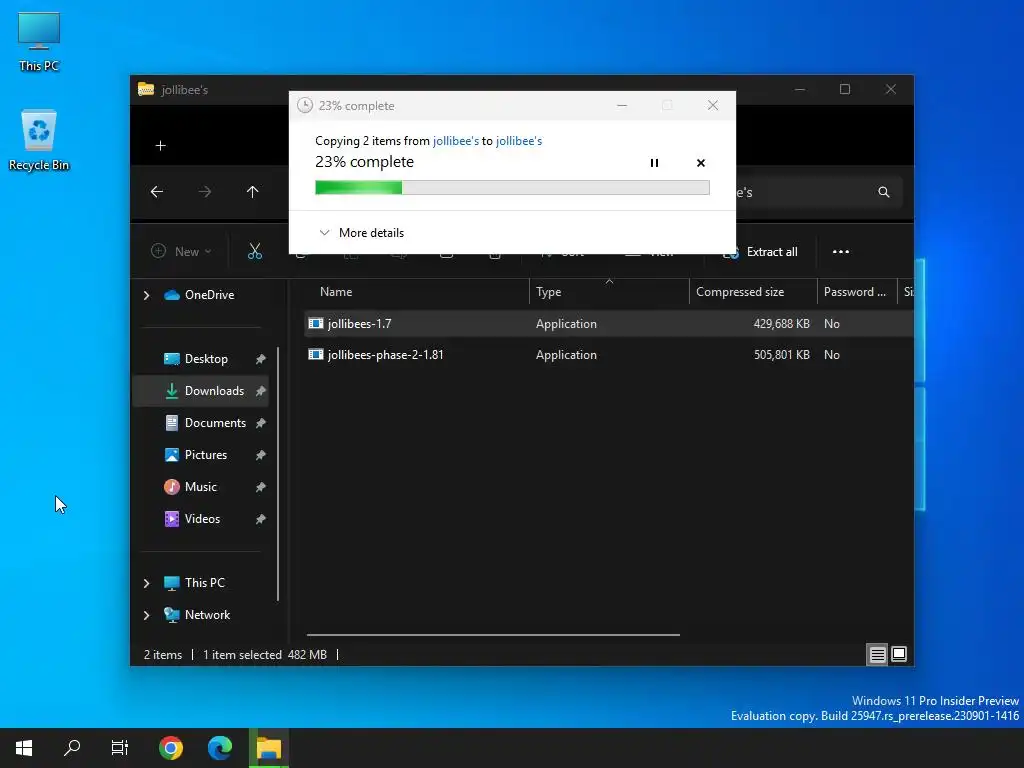This screenshot has width=1024, height=768.
Task: Unpin Desktop using its pin icon
Action: [x=261, y=359]
